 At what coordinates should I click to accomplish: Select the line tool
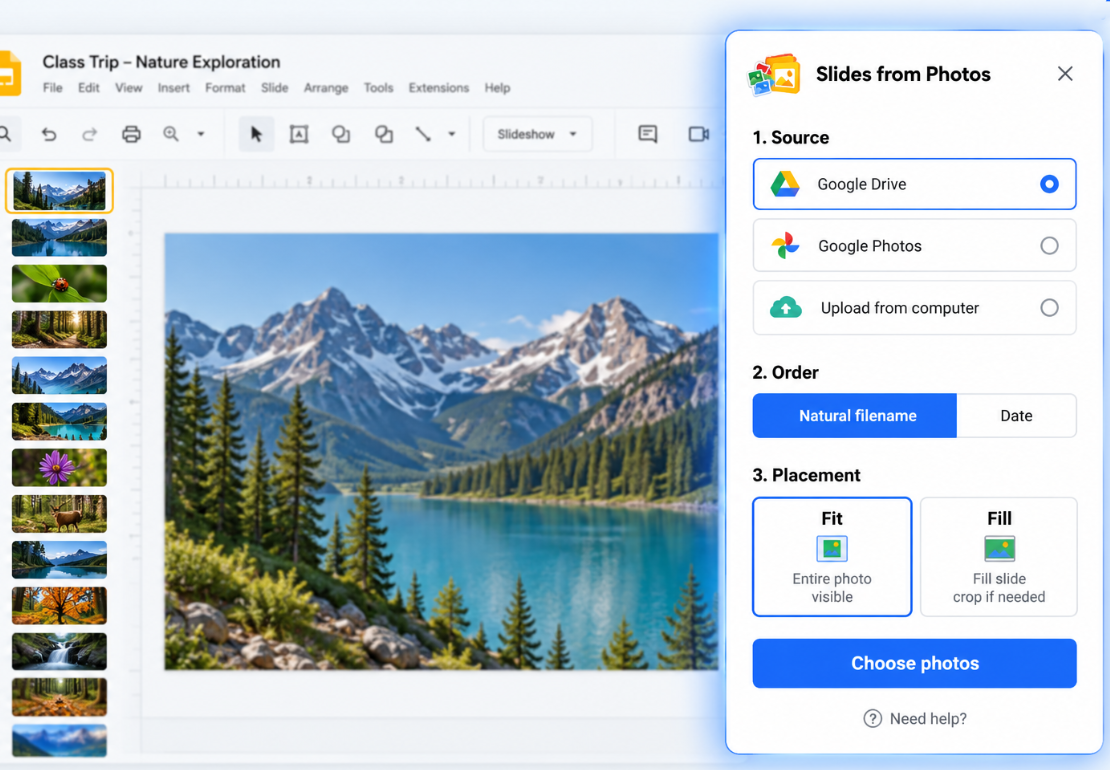[423, 134]
